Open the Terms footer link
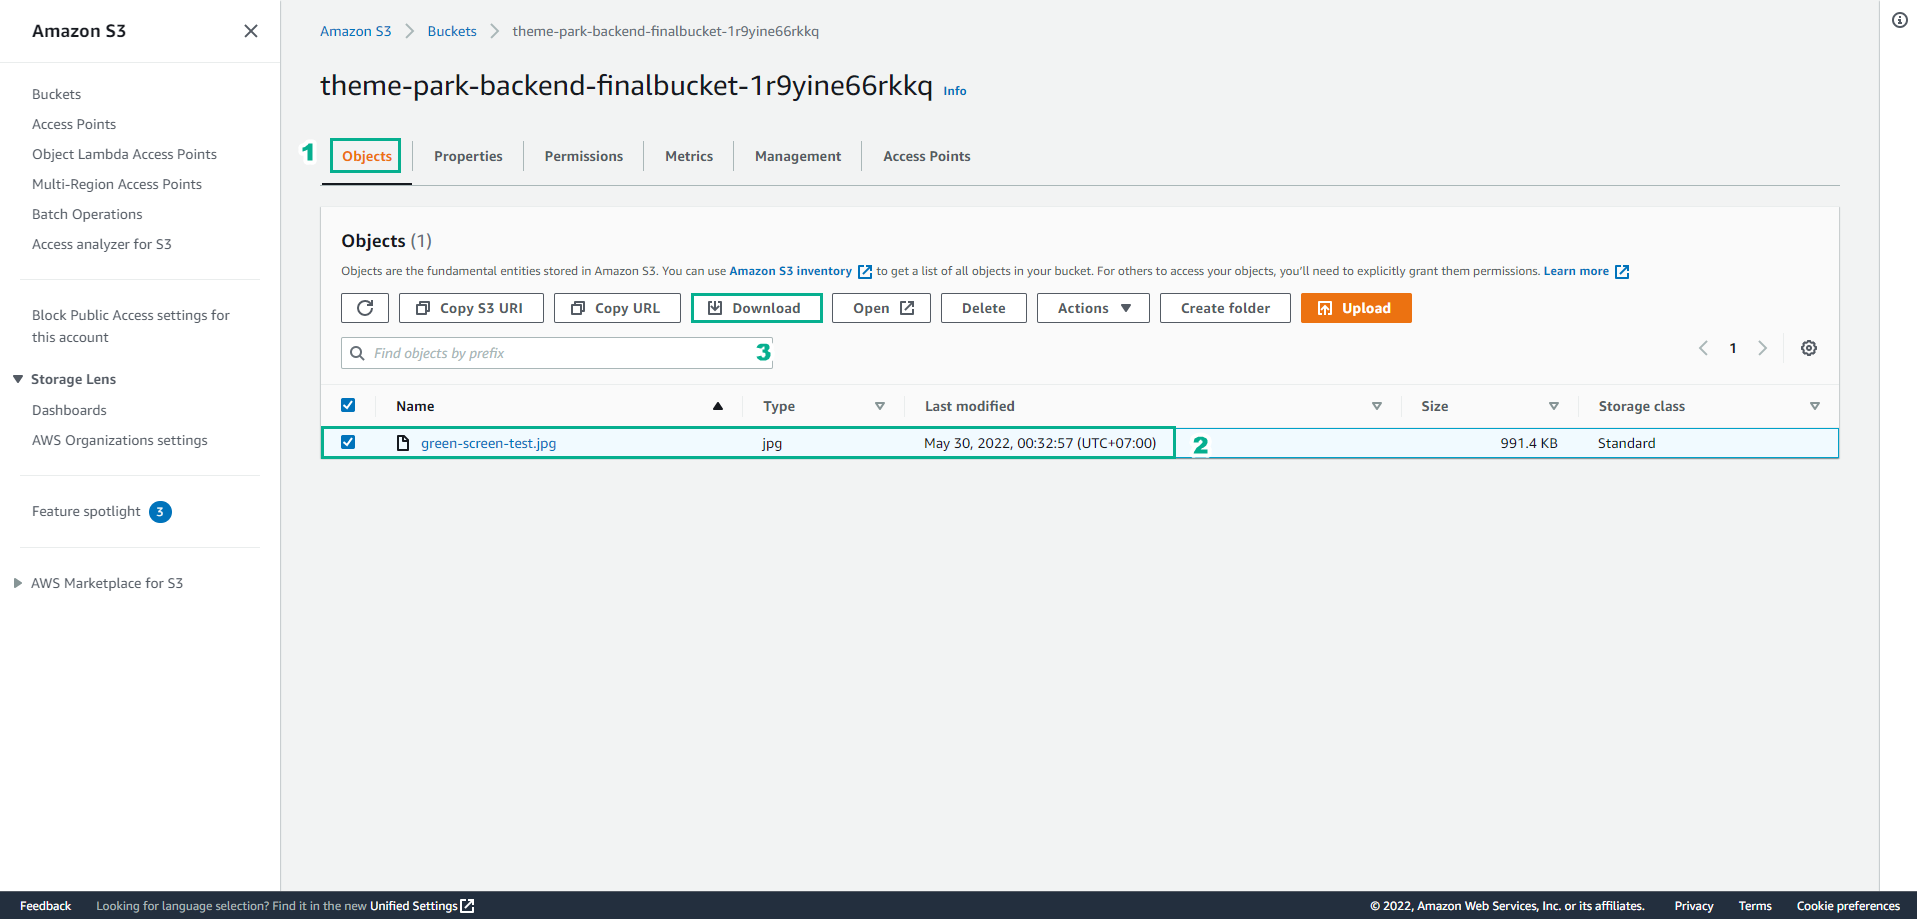The image size is (1917, 919). [1755, 906]
